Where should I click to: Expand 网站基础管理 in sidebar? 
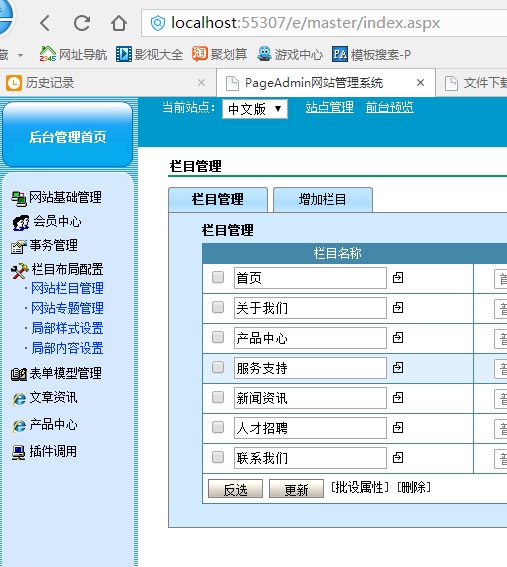(x=57, y=198)
